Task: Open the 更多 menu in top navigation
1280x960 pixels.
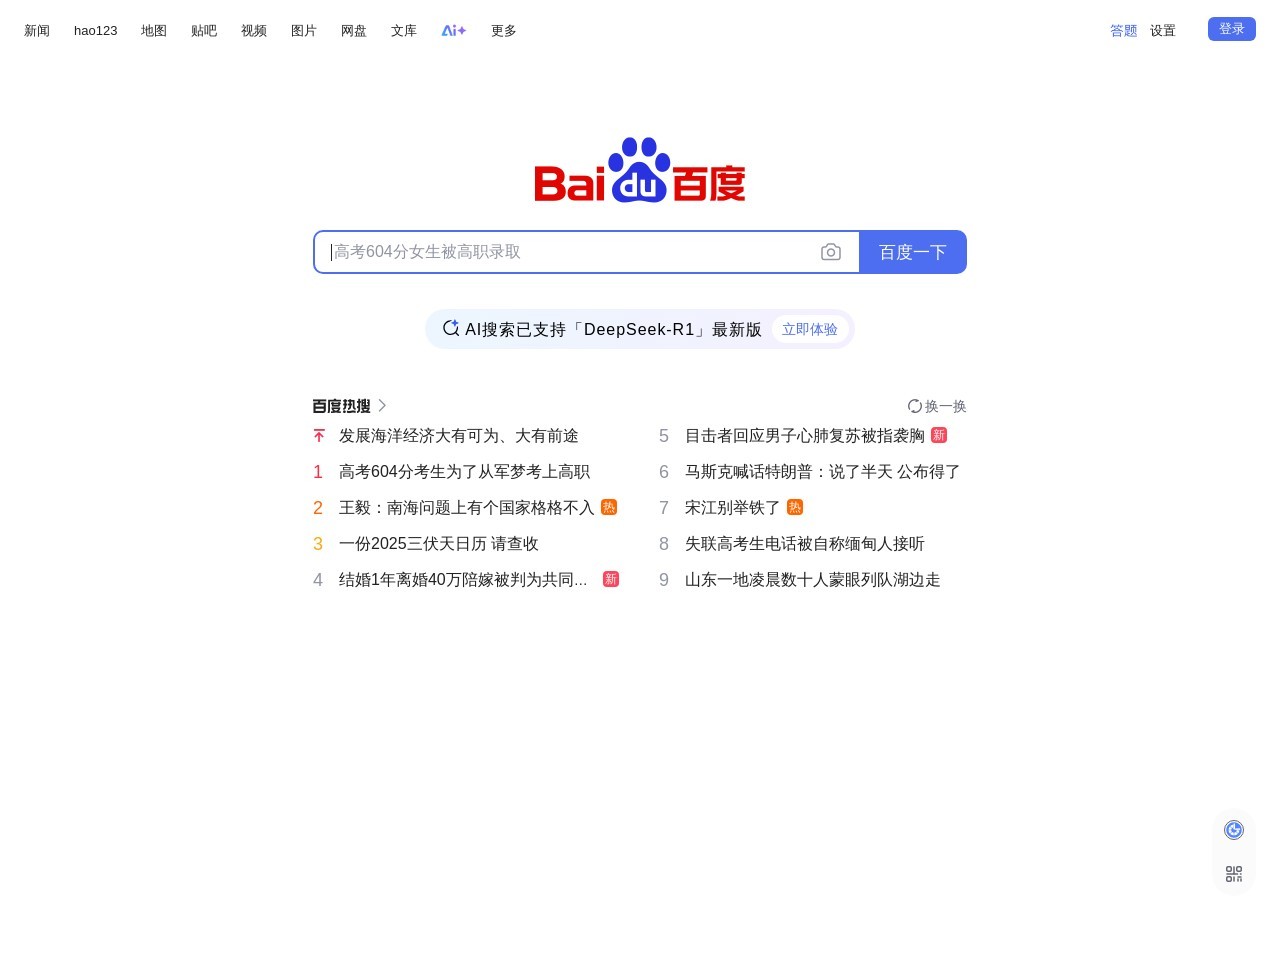Action: click(x=504, y=31)
